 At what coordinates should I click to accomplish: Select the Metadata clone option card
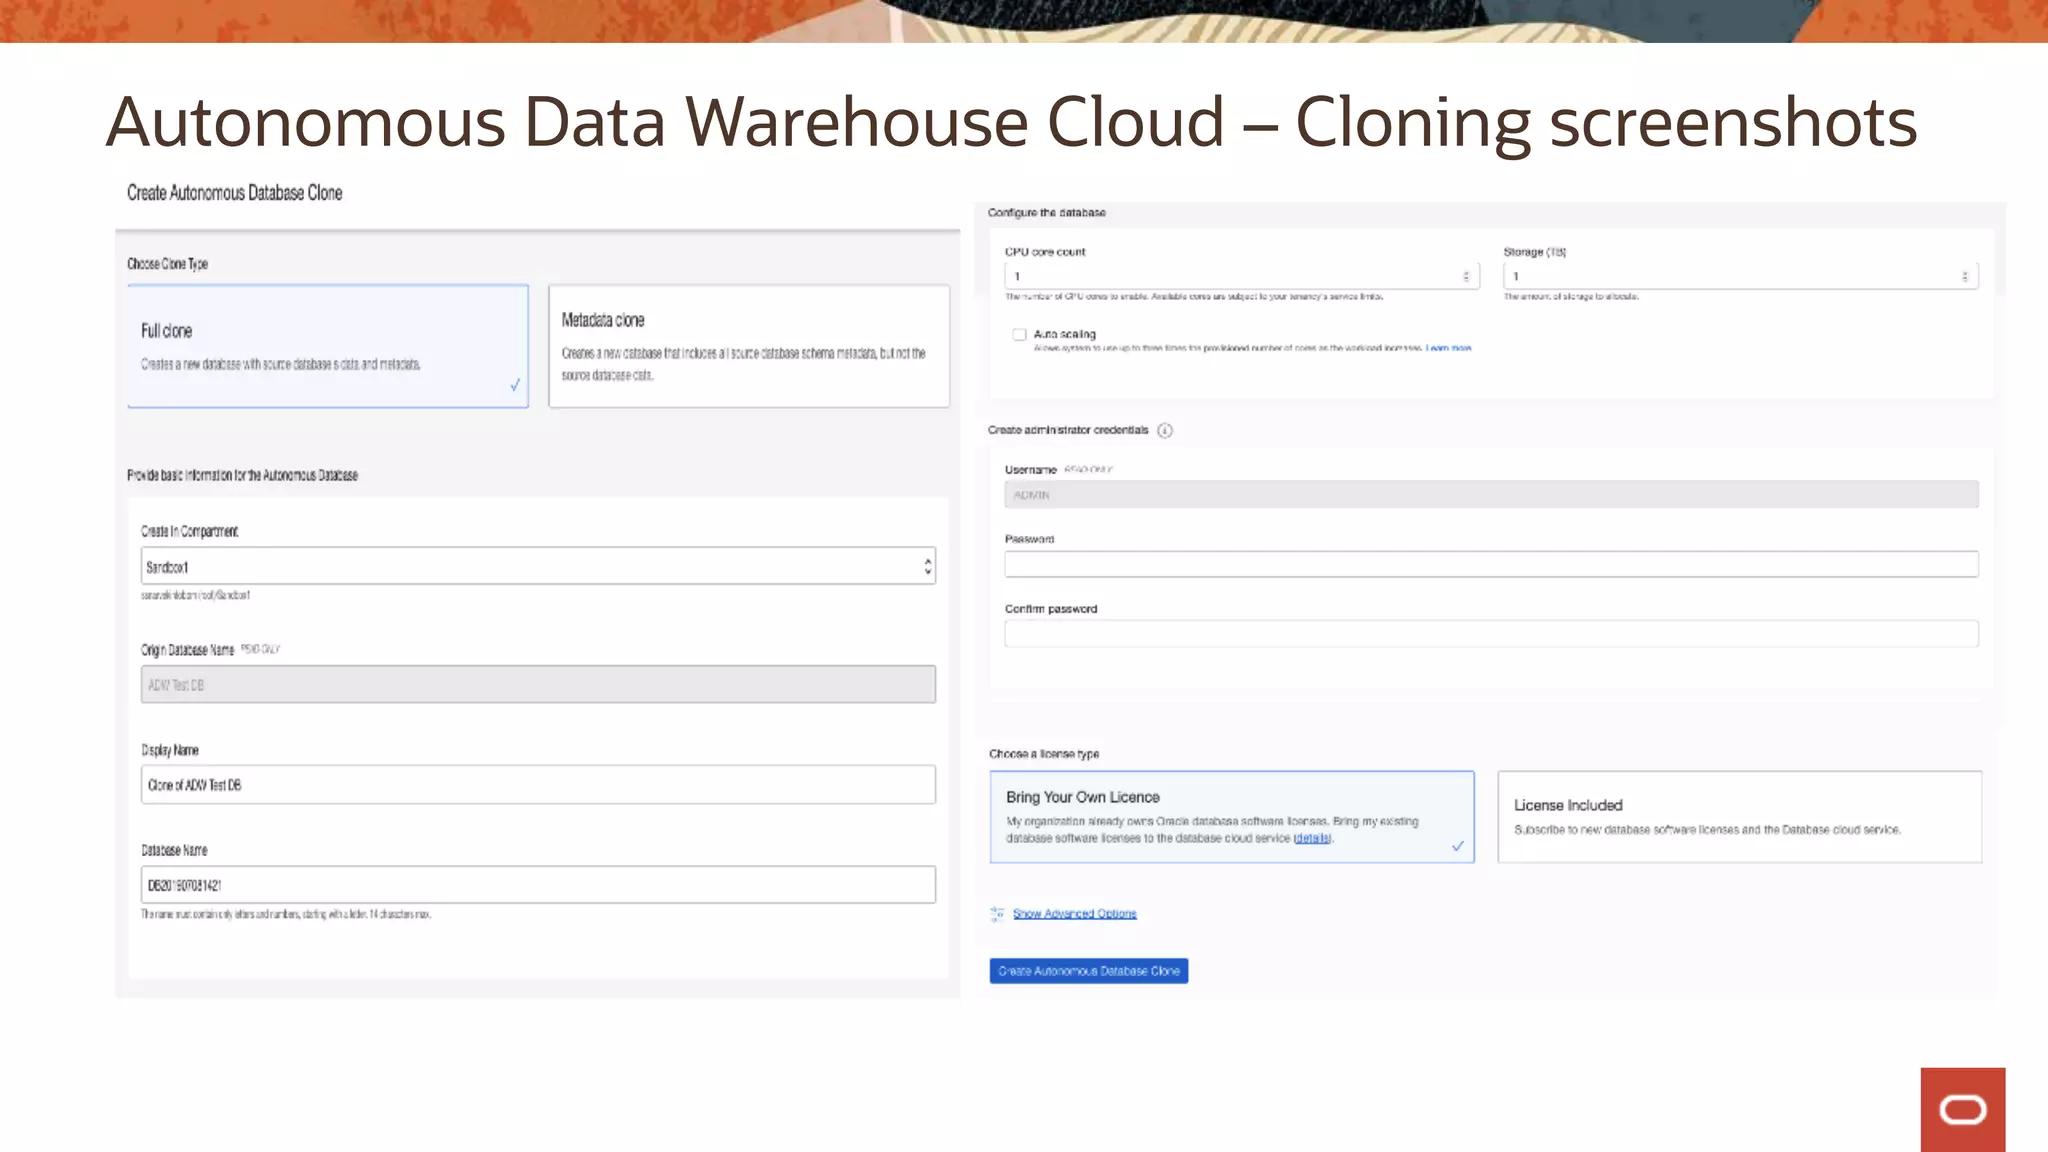pyautogui.click(x=749, y=346)
